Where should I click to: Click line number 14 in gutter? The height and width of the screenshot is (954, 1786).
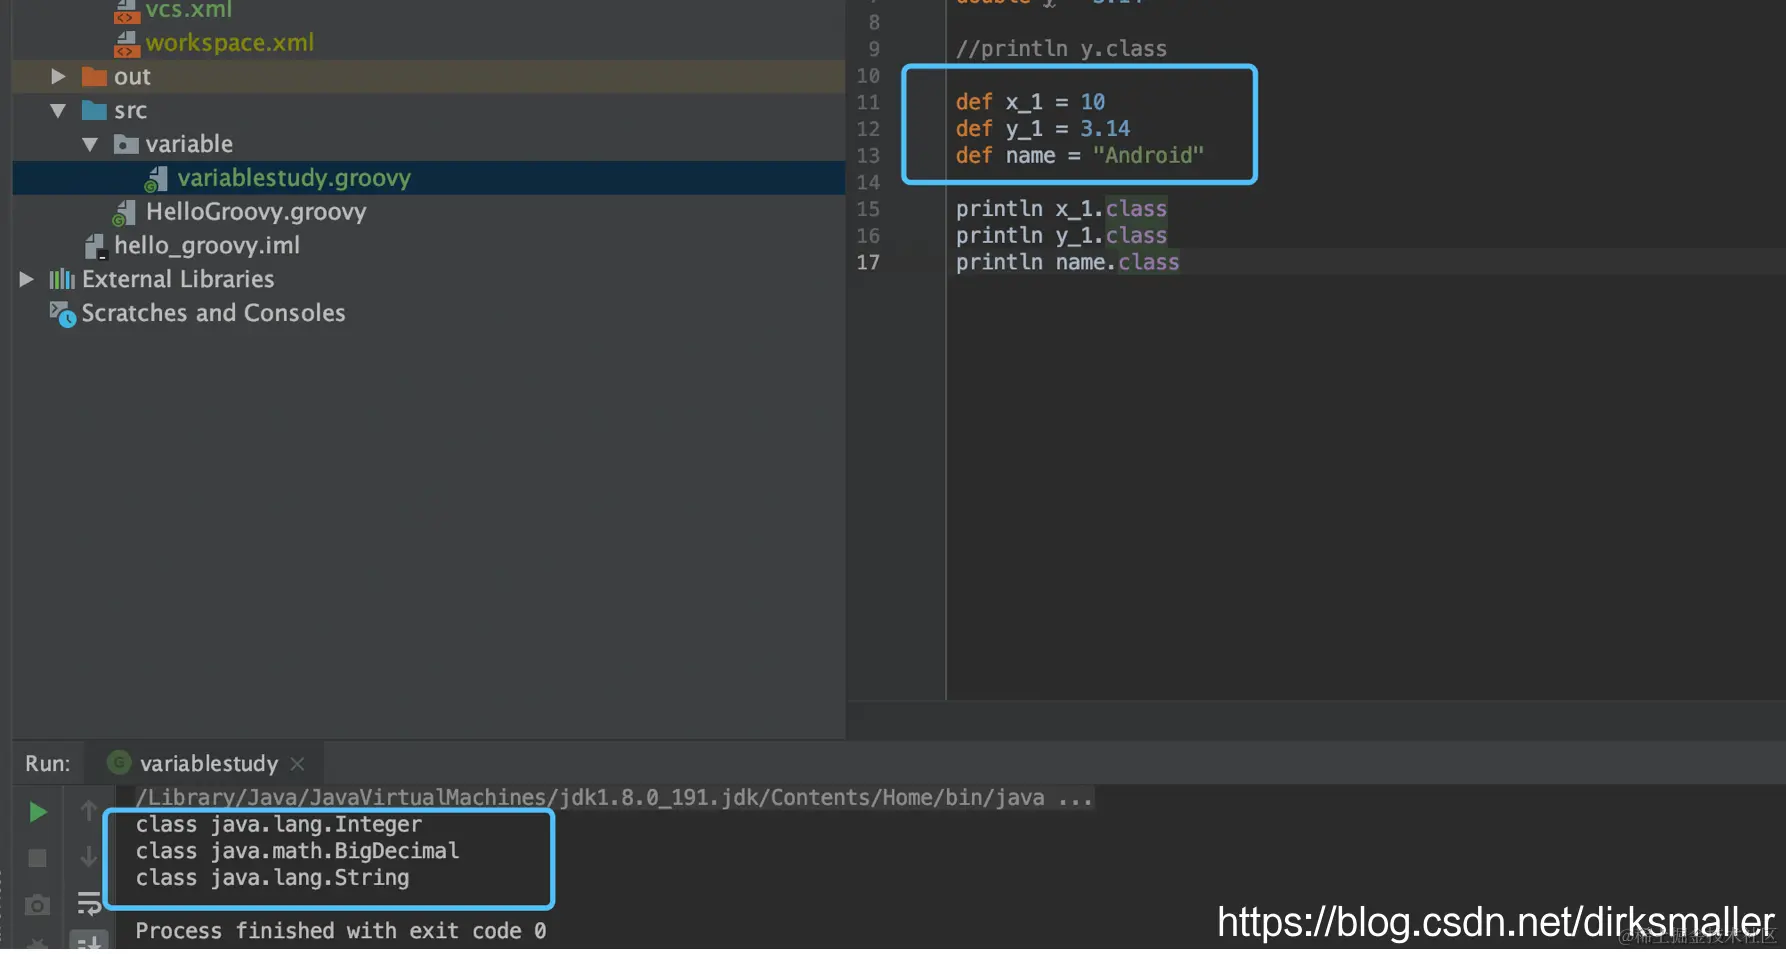pyautogui.click(x=868, y=182)
